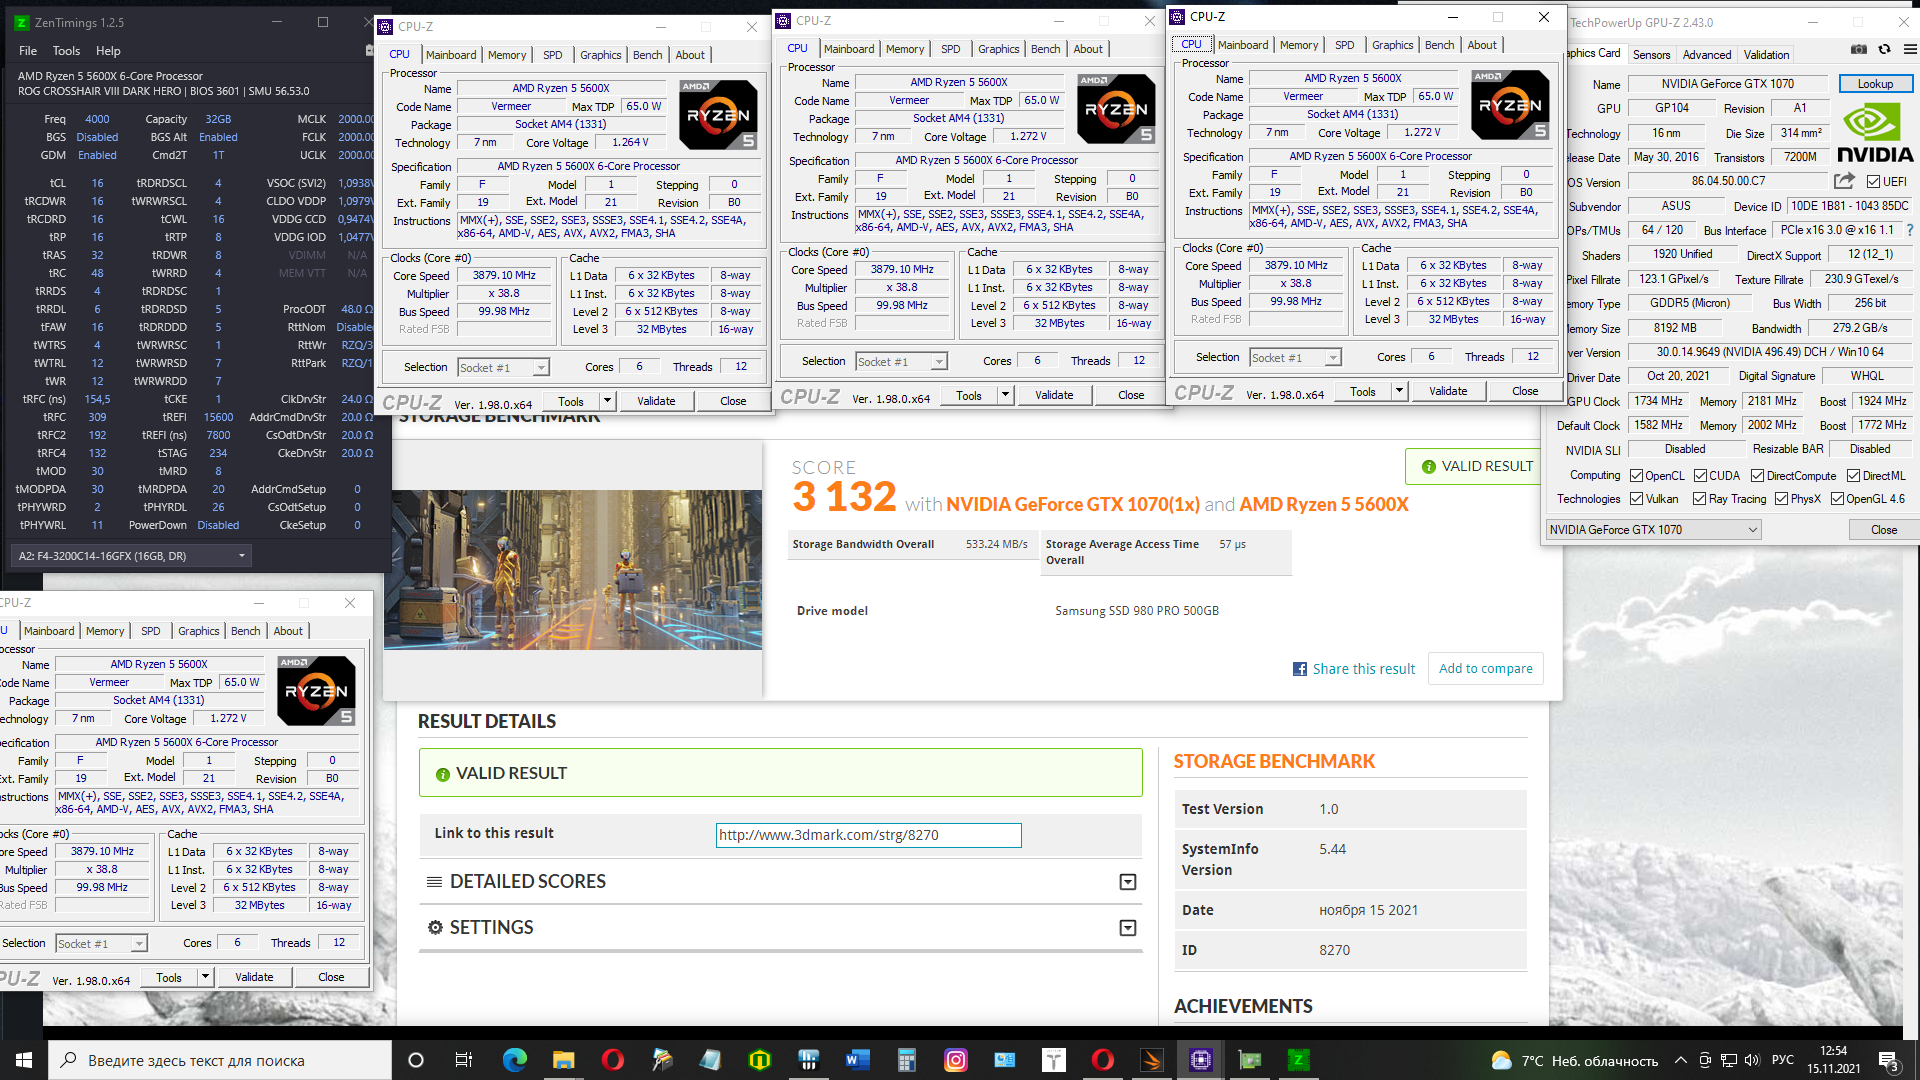1920x1080 pixels.
Task: Switch to ZenTimings green taskbar icon
Action: [x=1298, y=1060]
